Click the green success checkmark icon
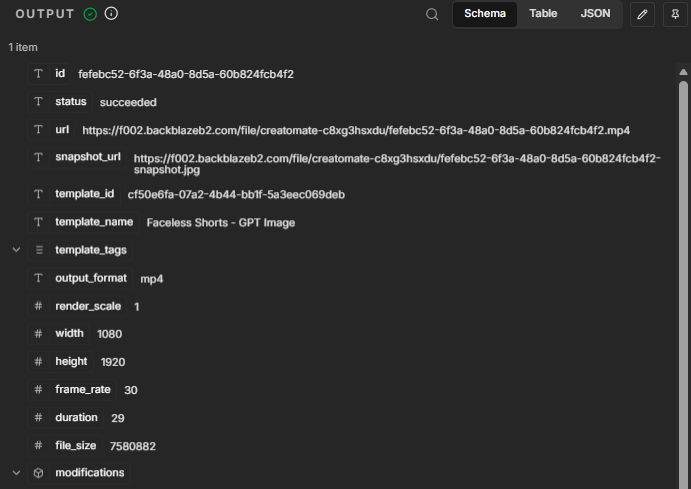 click(x=90, y=14)
